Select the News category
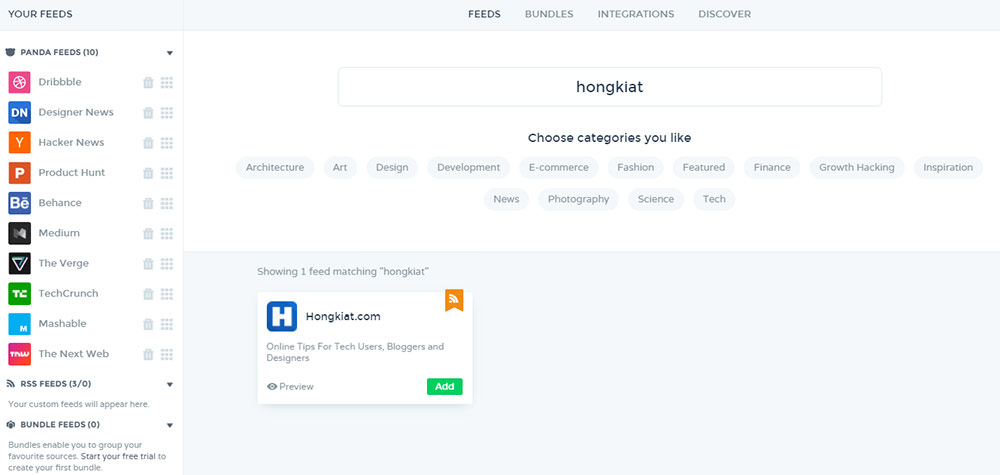The width and height of the screenshot is (1000, 475). (x=506, y=199)
